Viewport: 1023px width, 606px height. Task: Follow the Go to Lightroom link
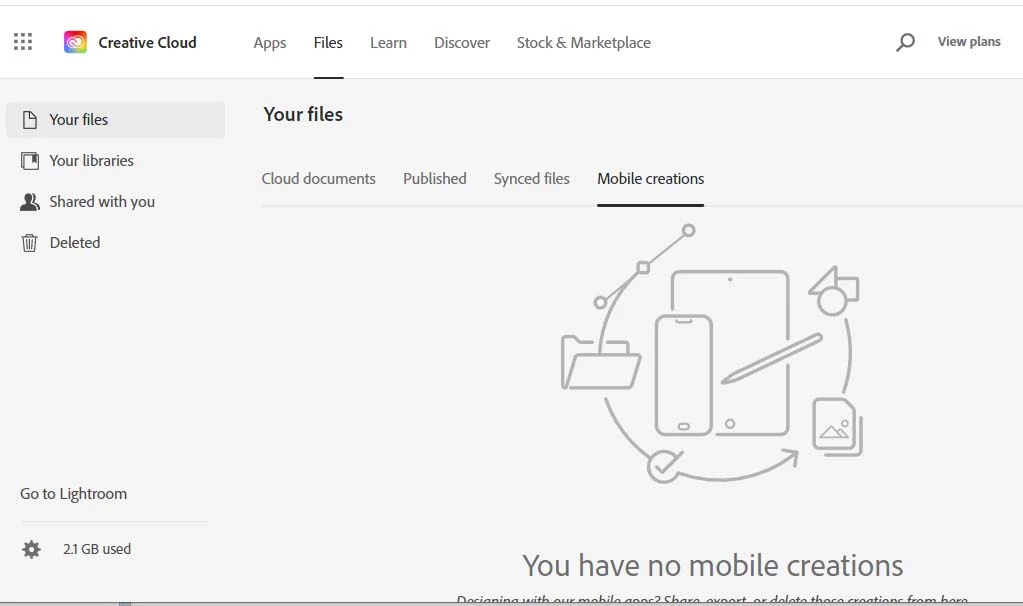point(74,494)
